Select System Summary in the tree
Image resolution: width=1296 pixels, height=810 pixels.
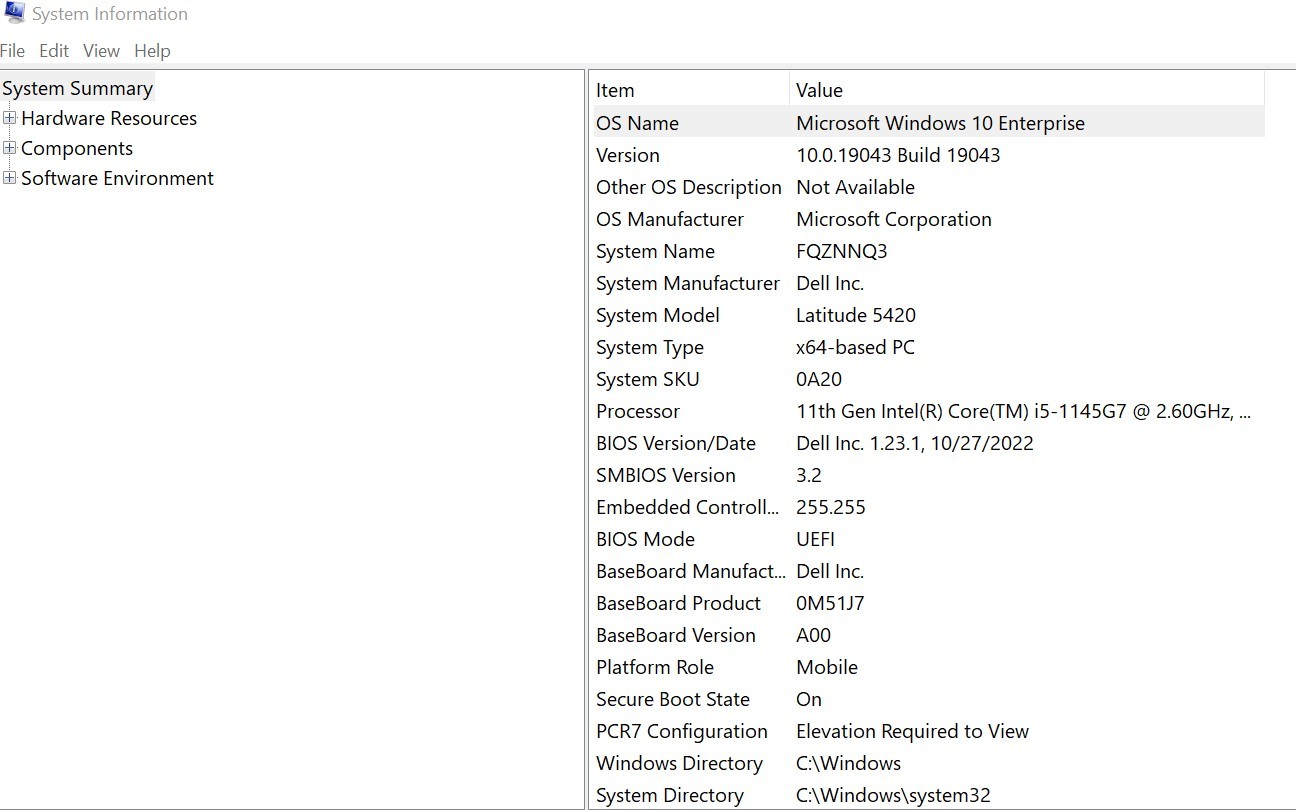pyautogui.click(x=78, y=88)
